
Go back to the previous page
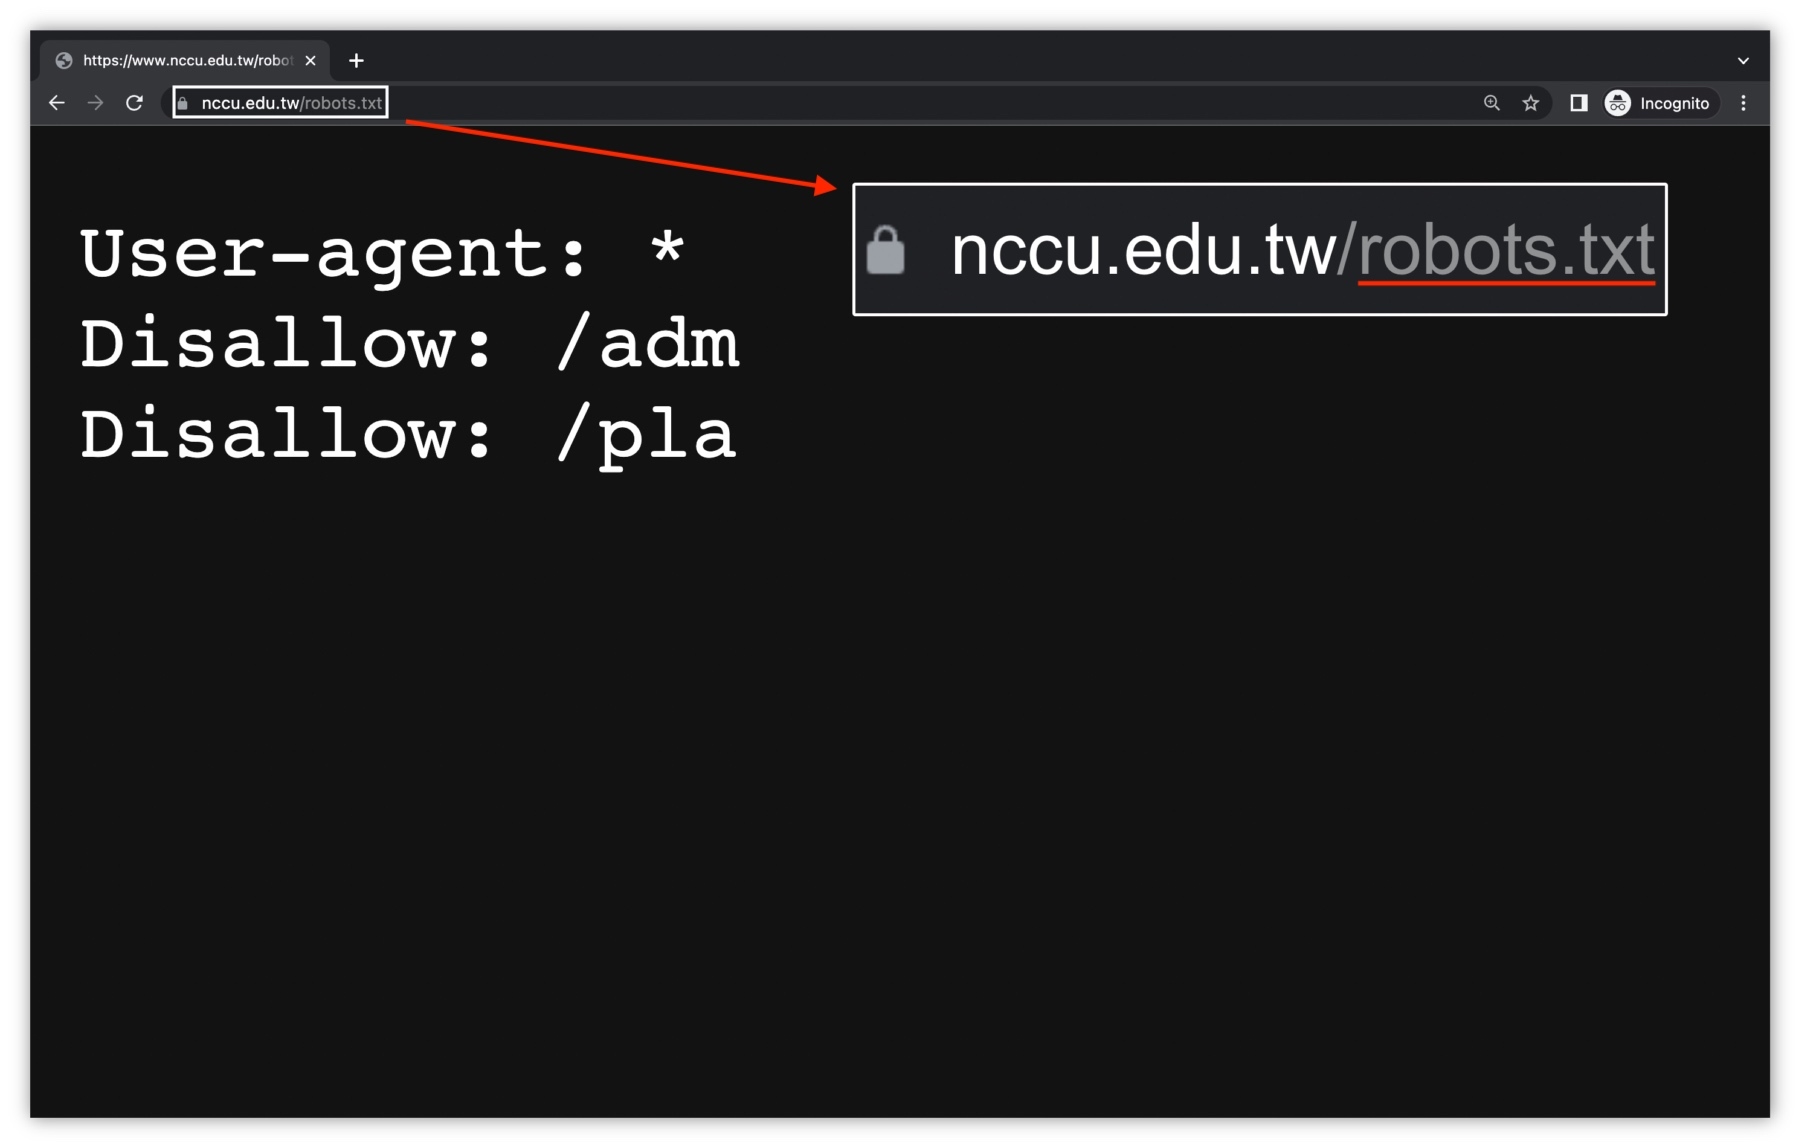click(55, 102)
